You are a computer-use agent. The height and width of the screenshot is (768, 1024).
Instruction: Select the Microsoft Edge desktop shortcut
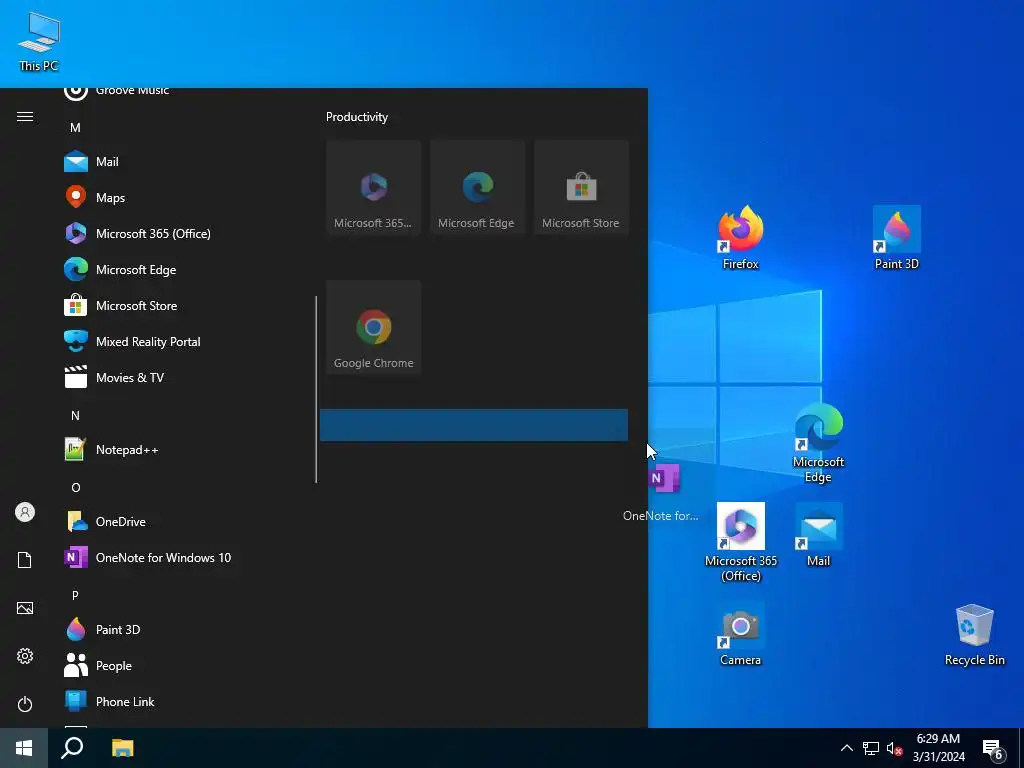click(818, 443)
